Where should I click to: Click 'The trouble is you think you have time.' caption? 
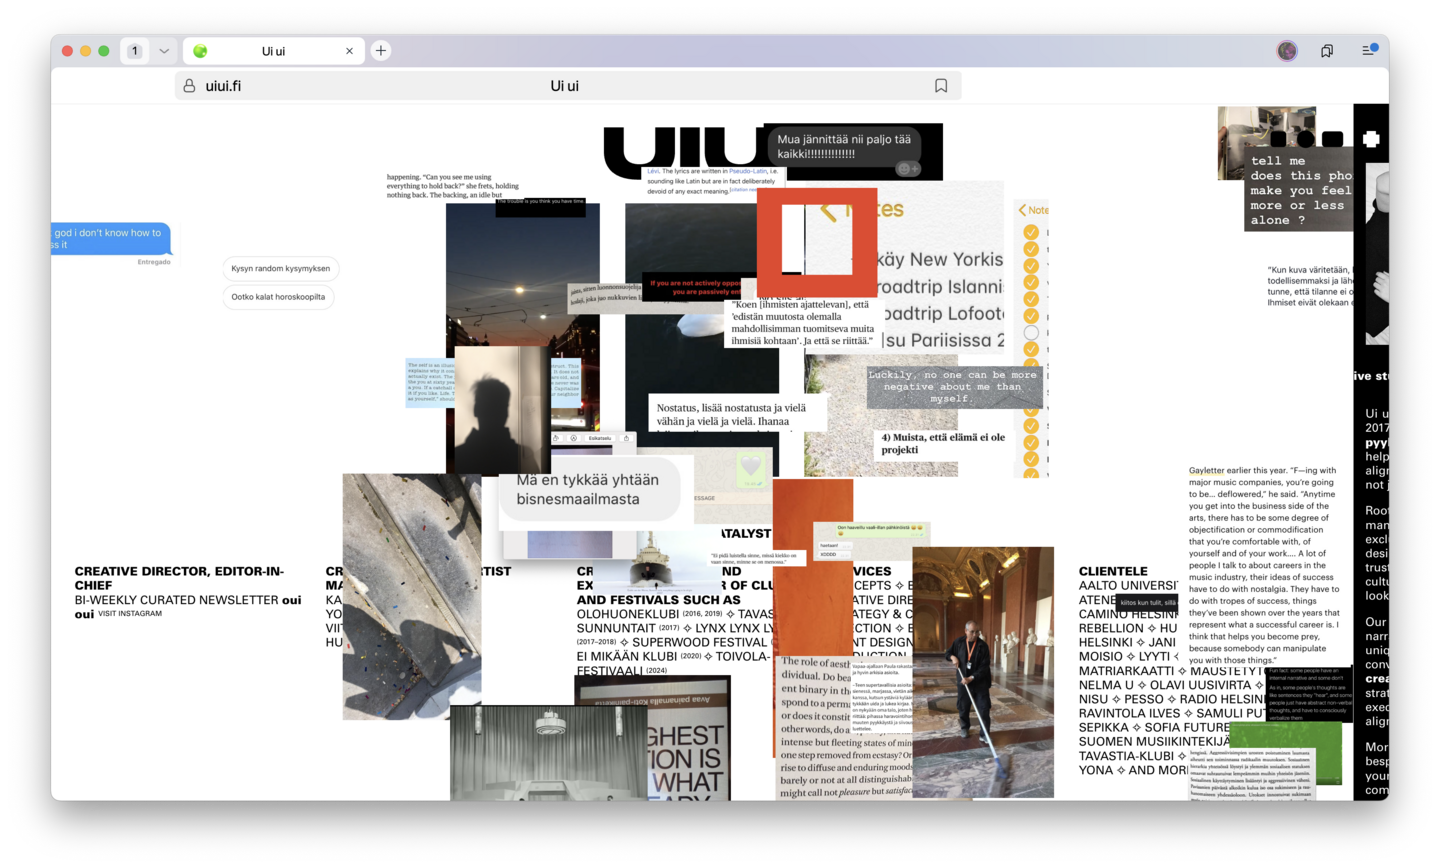(541, 202)
